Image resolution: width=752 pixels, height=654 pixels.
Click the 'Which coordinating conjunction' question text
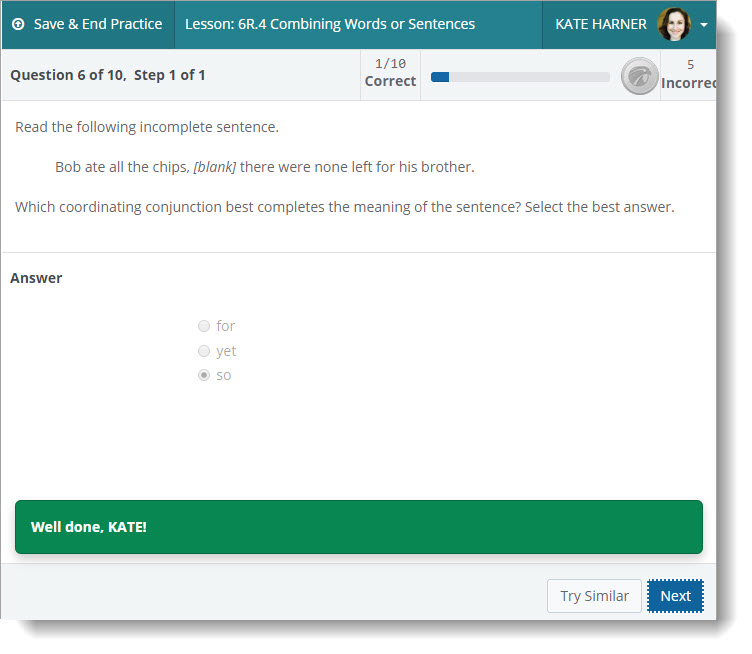pos(344,207)
